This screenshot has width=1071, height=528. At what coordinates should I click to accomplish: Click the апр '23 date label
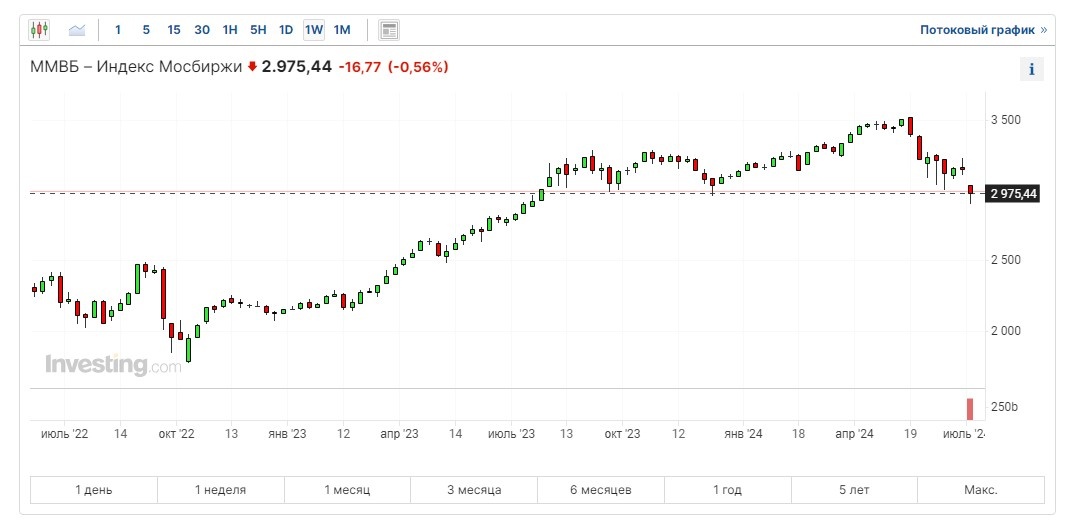coord(399,434)
